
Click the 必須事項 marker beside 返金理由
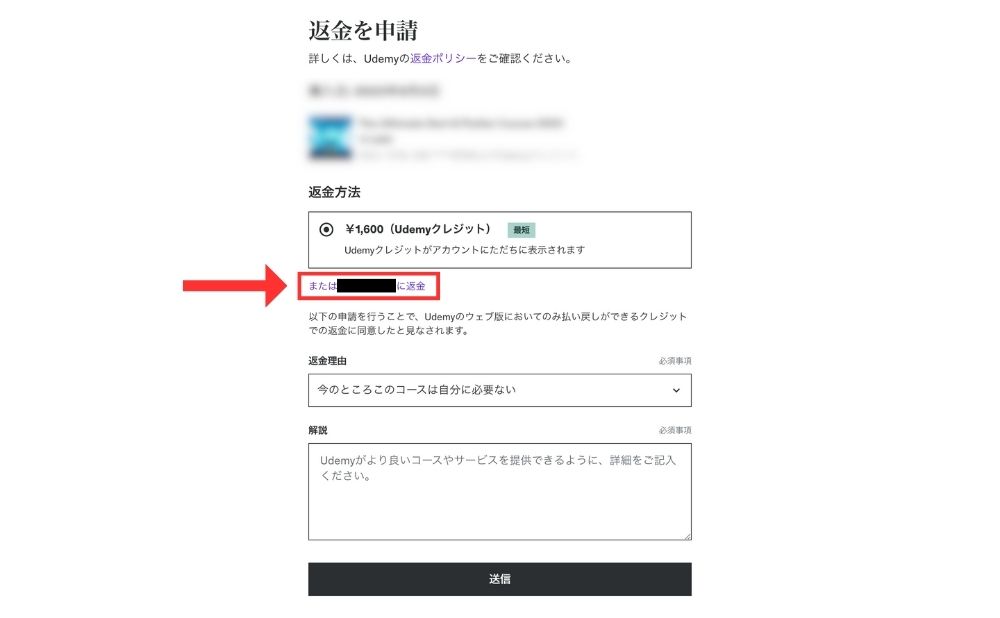tap(675, 361)
